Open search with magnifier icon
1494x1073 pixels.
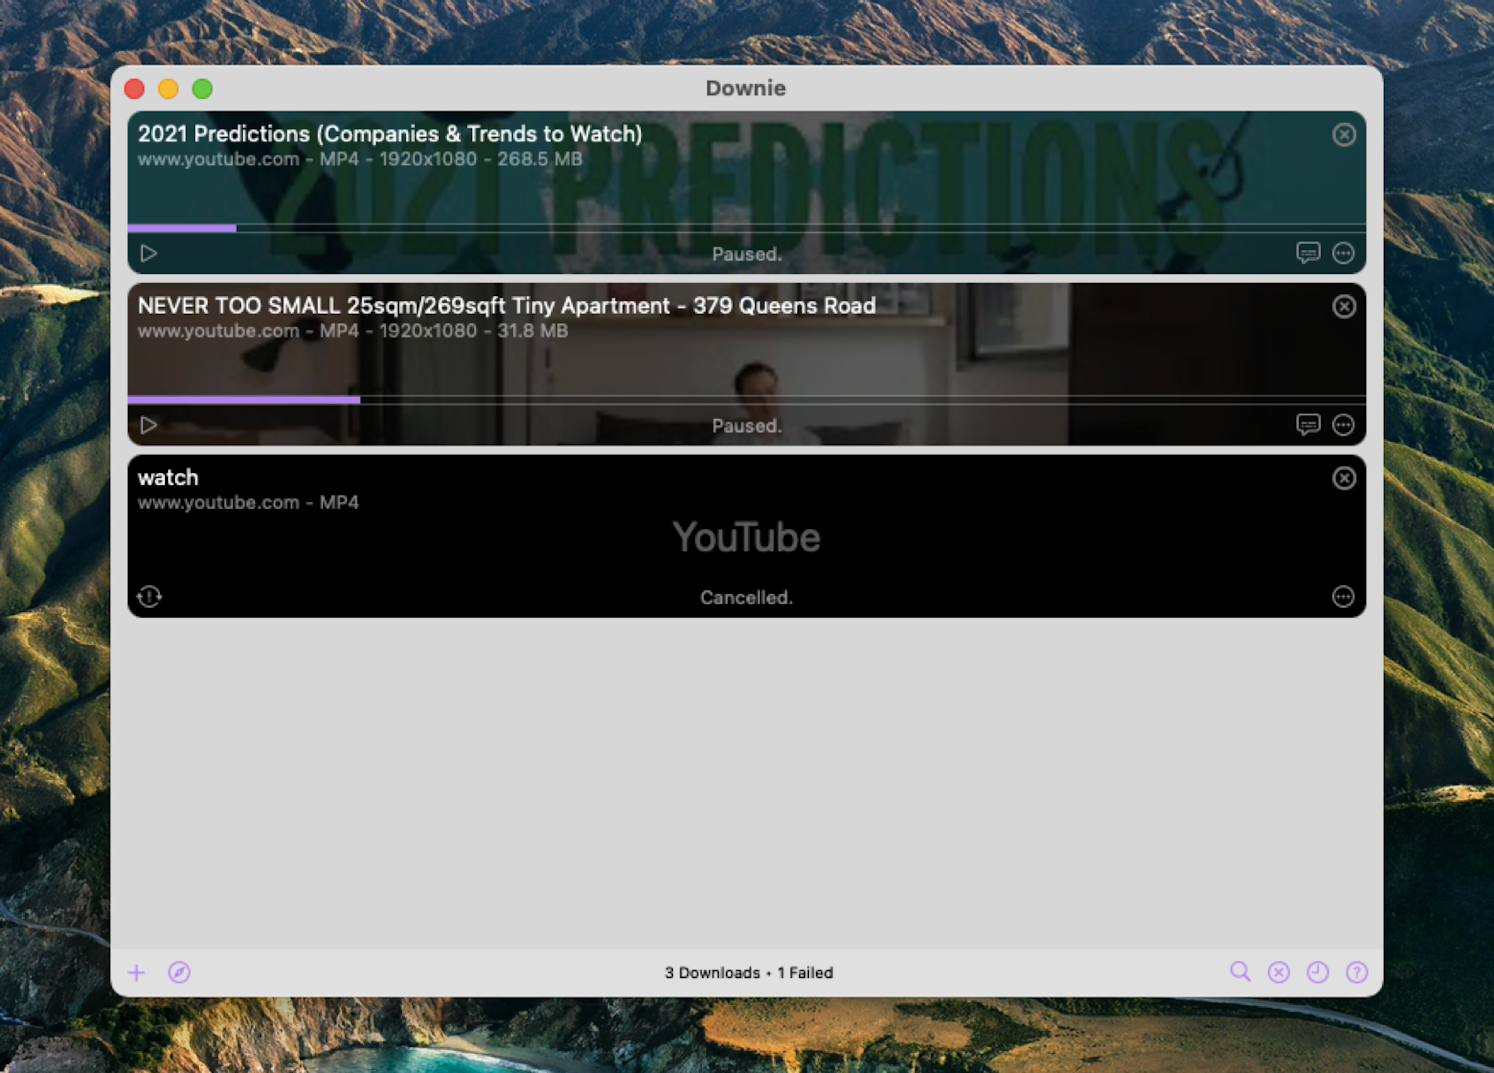[1240, 971]
